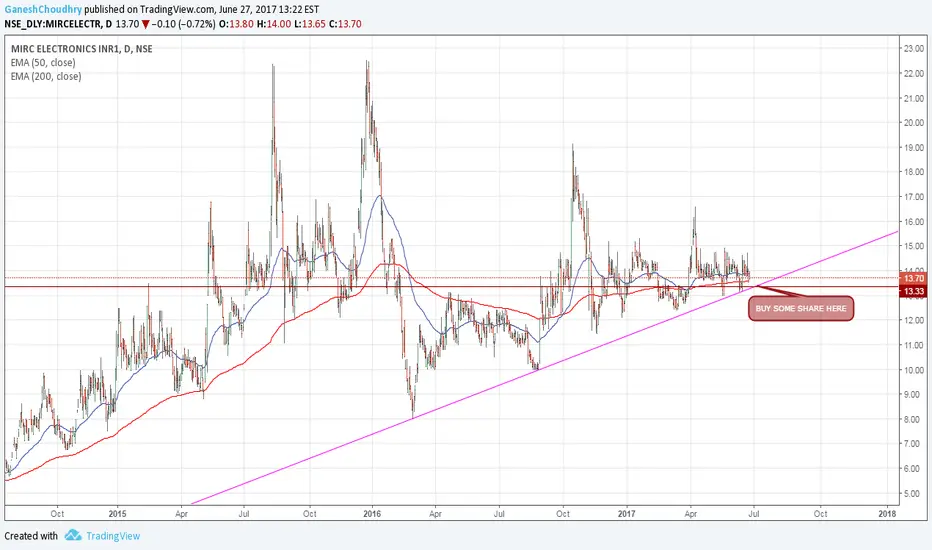The image size is (932, 550).
Task: Click the 5.00 price axis value
Action: [914, 493]
